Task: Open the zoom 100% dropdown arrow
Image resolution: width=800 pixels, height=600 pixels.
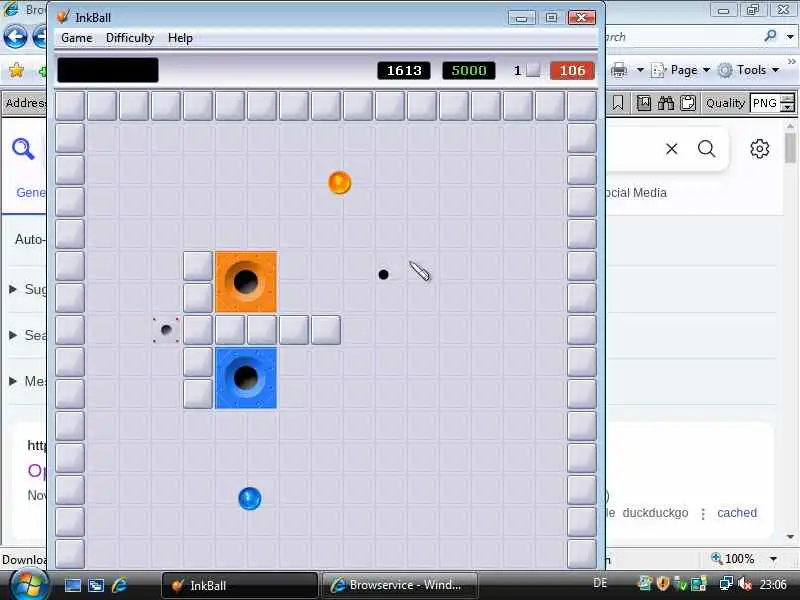Action: point(773,559)
